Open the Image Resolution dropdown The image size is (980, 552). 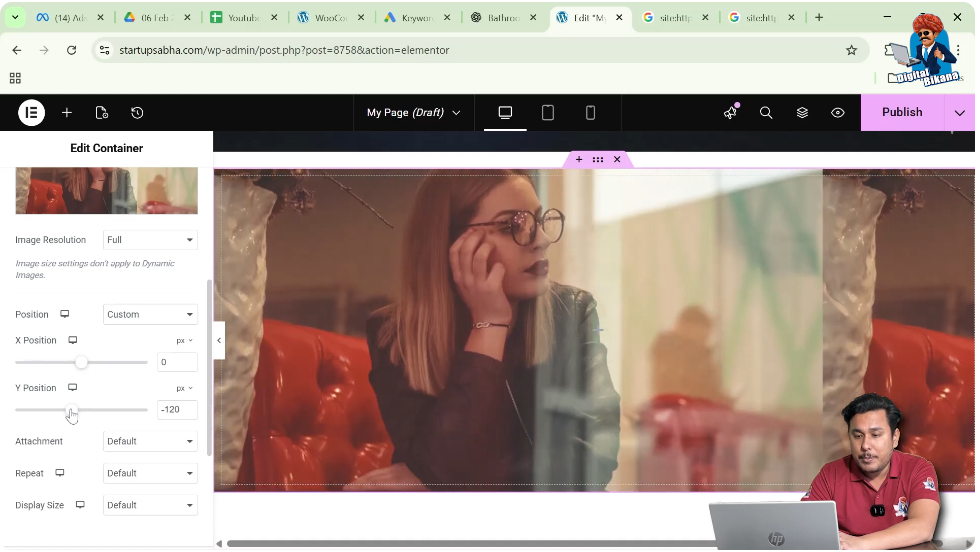point(150,240)
